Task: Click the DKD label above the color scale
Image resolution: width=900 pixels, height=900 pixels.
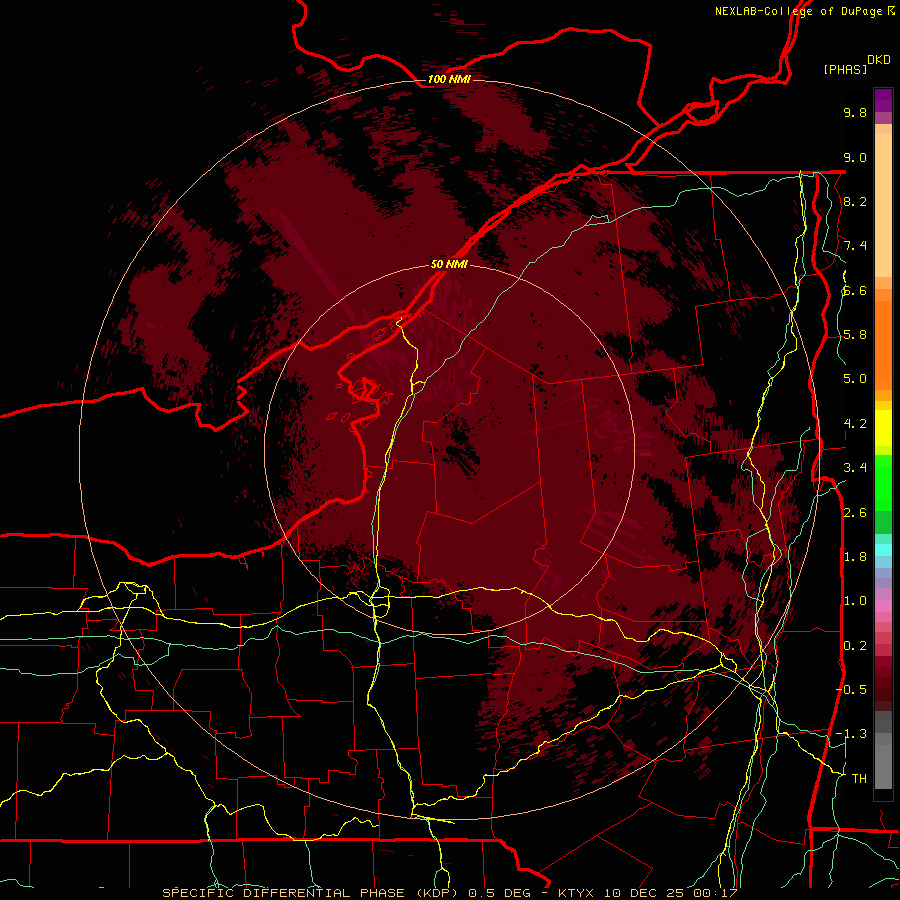Action: click(879, 60)
